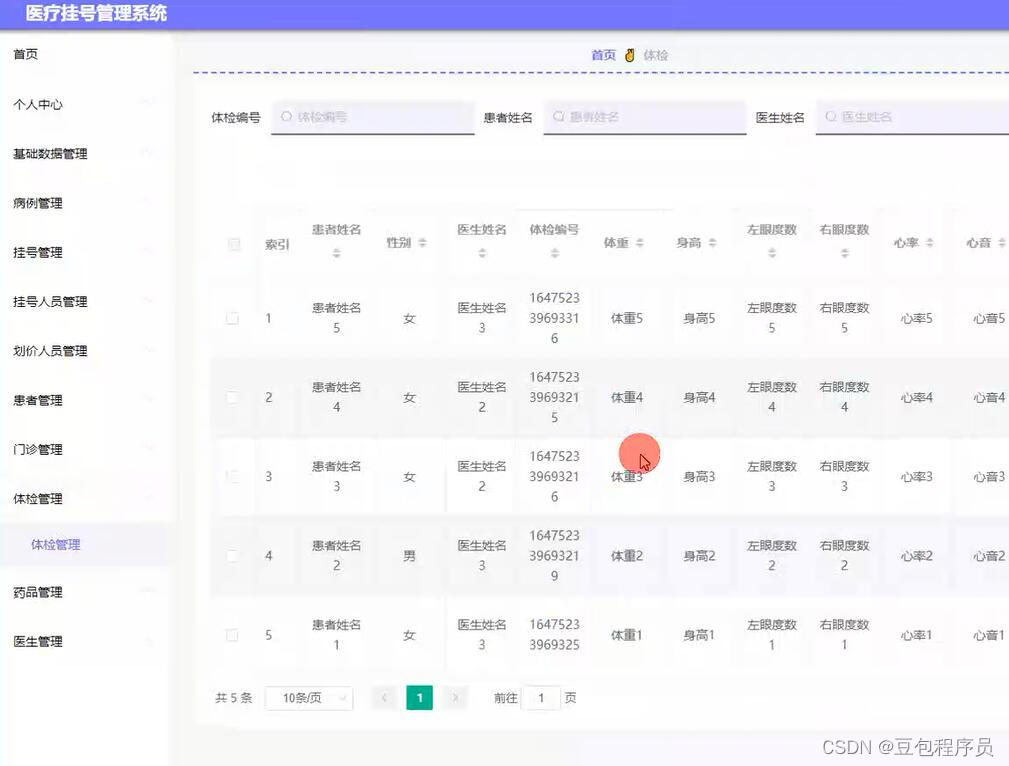
Task: Toggle the select-all checkbox in table header
Action: coord(232,244)
